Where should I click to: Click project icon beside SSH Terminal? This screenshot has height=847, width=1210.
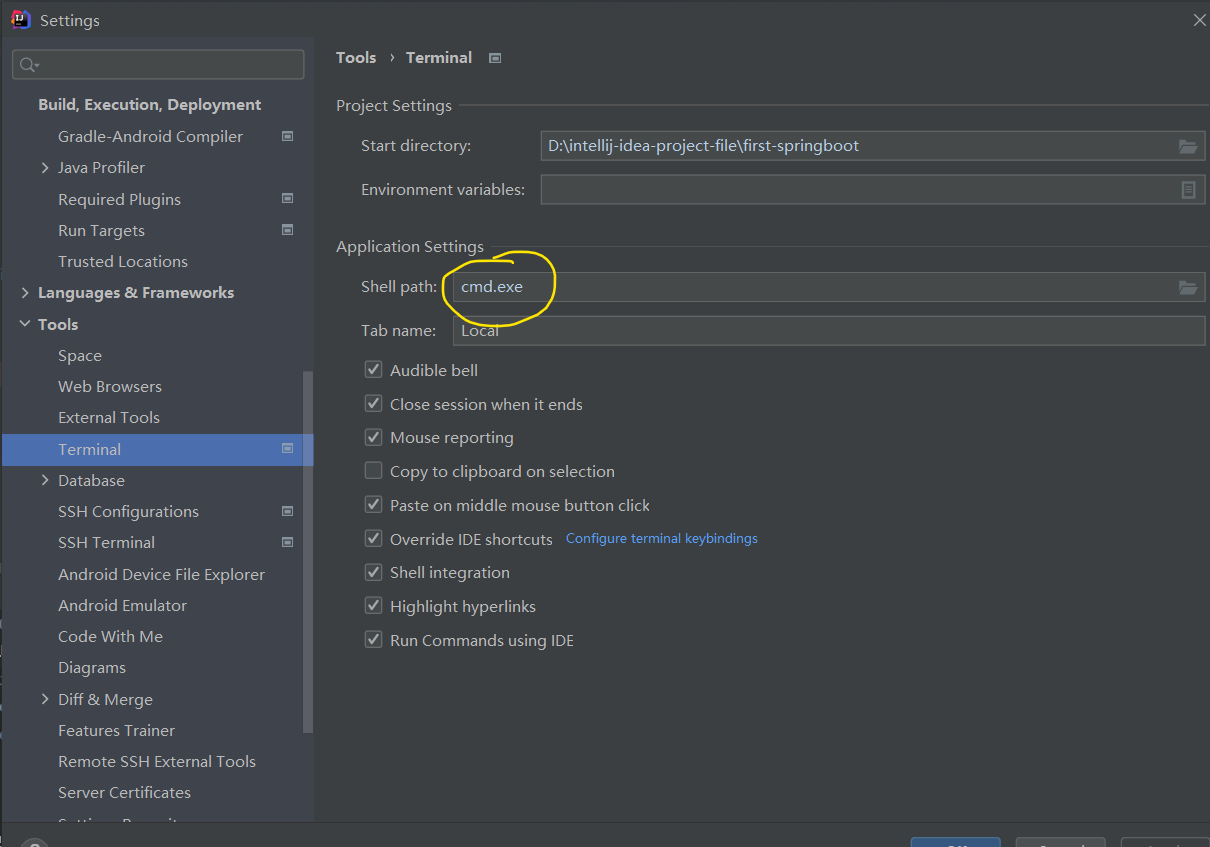[288, 542]
